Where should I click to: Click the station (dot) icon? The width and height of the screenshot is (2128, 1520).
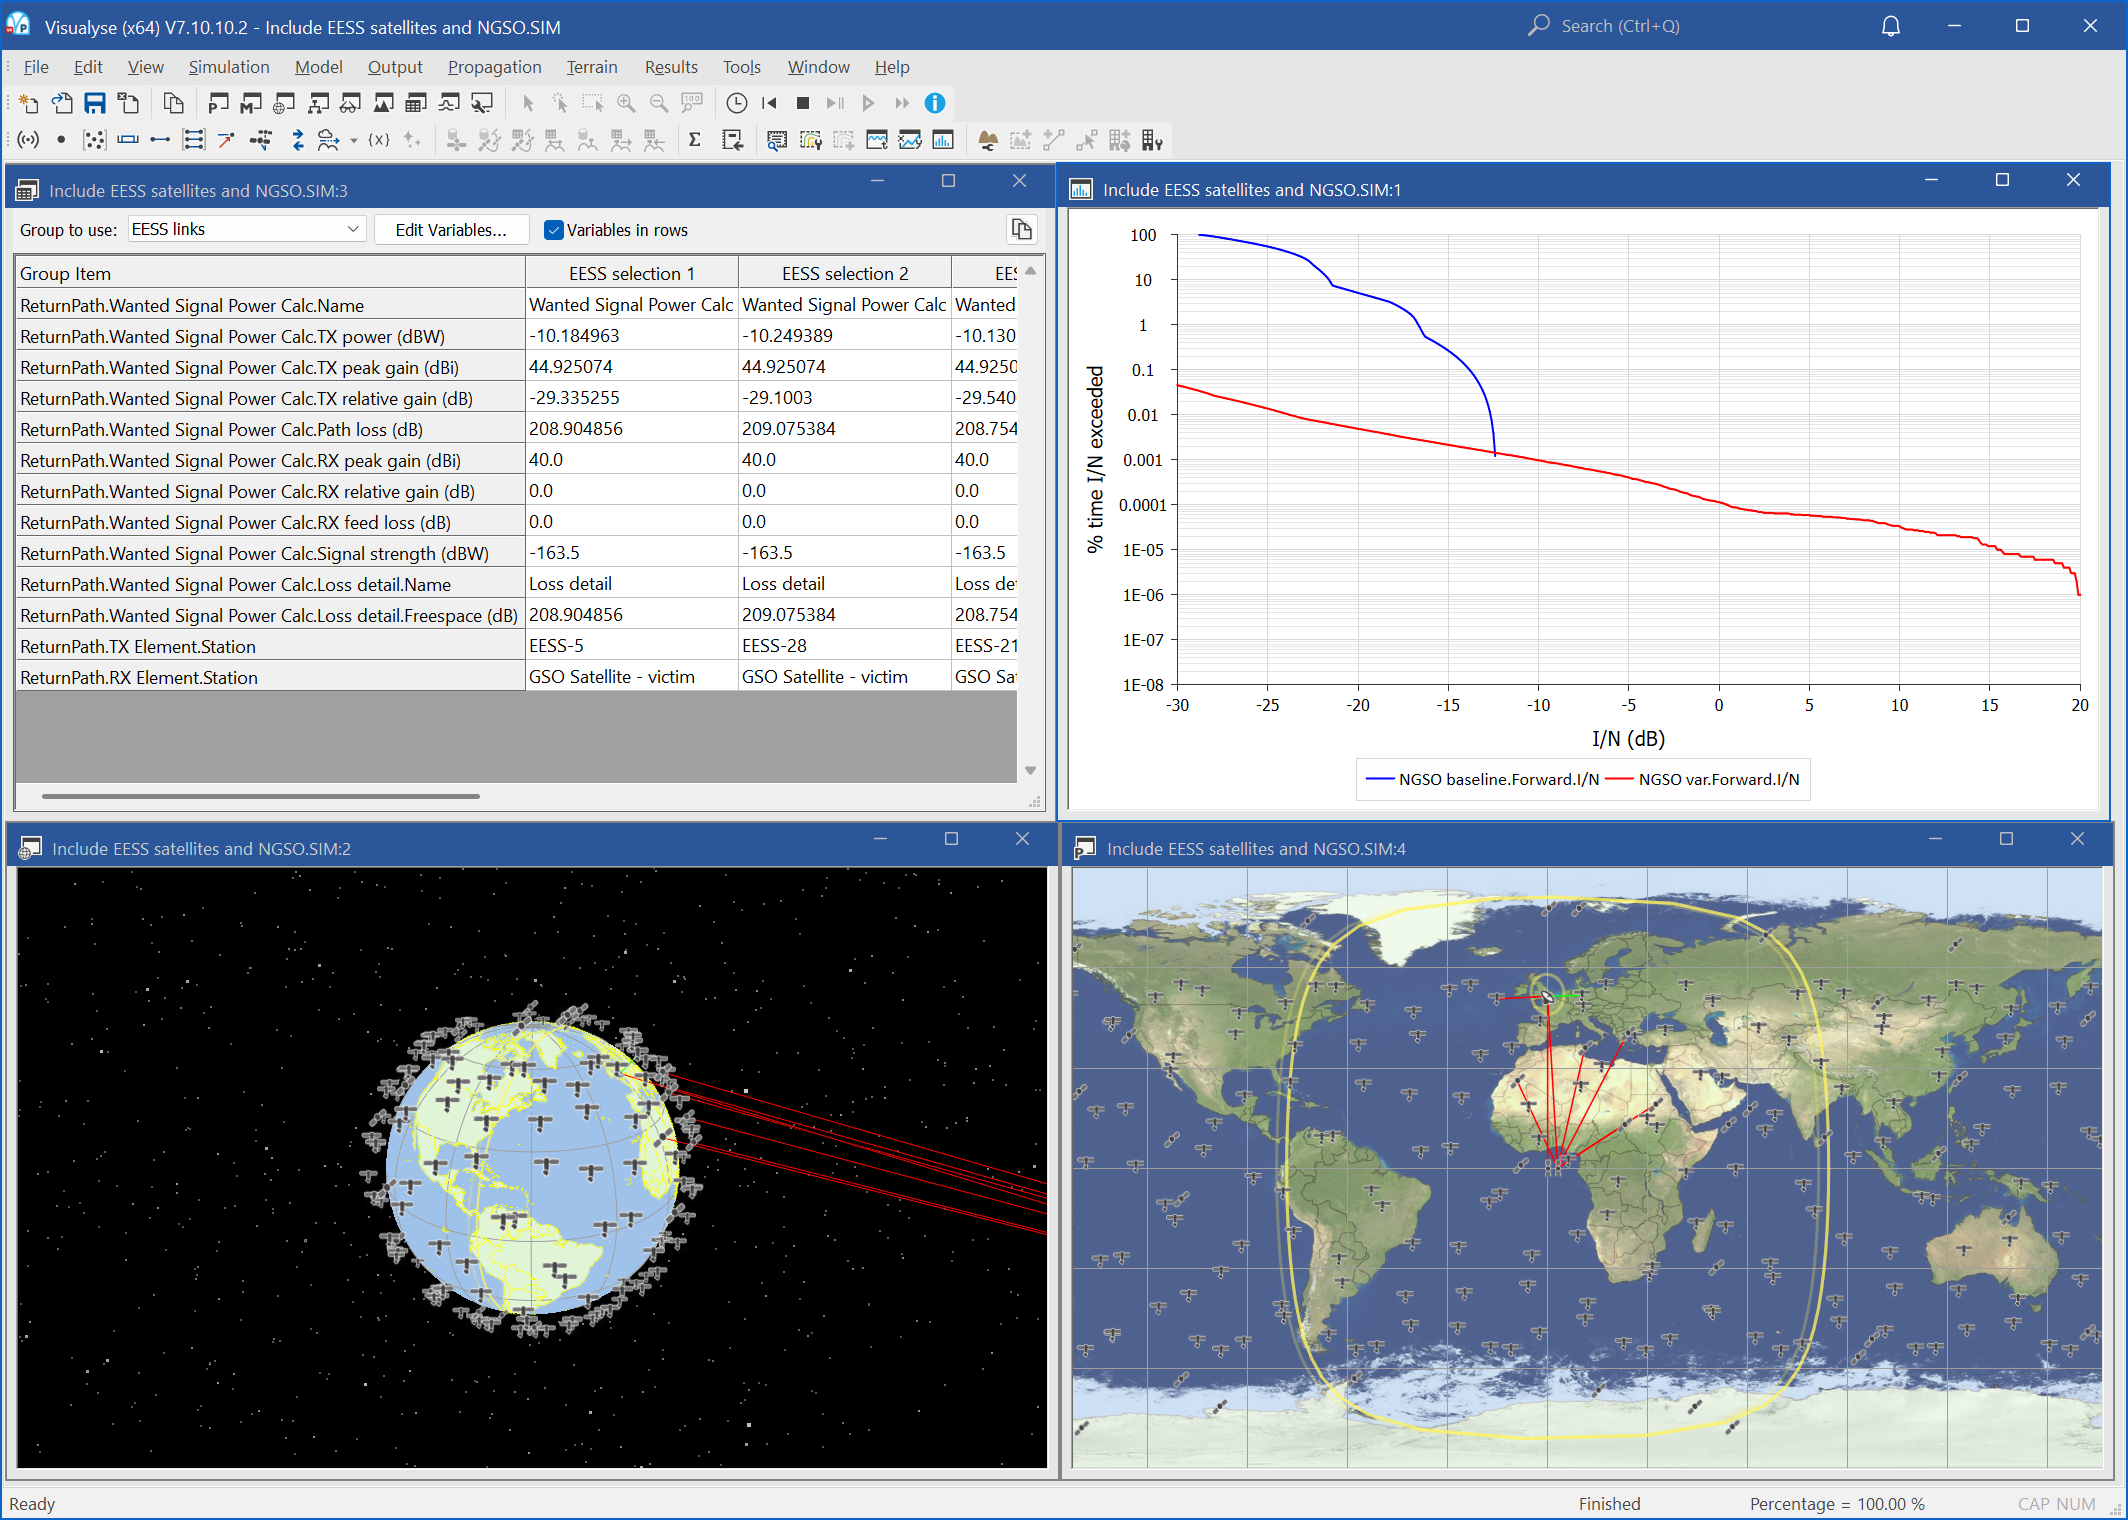(61, 140)
